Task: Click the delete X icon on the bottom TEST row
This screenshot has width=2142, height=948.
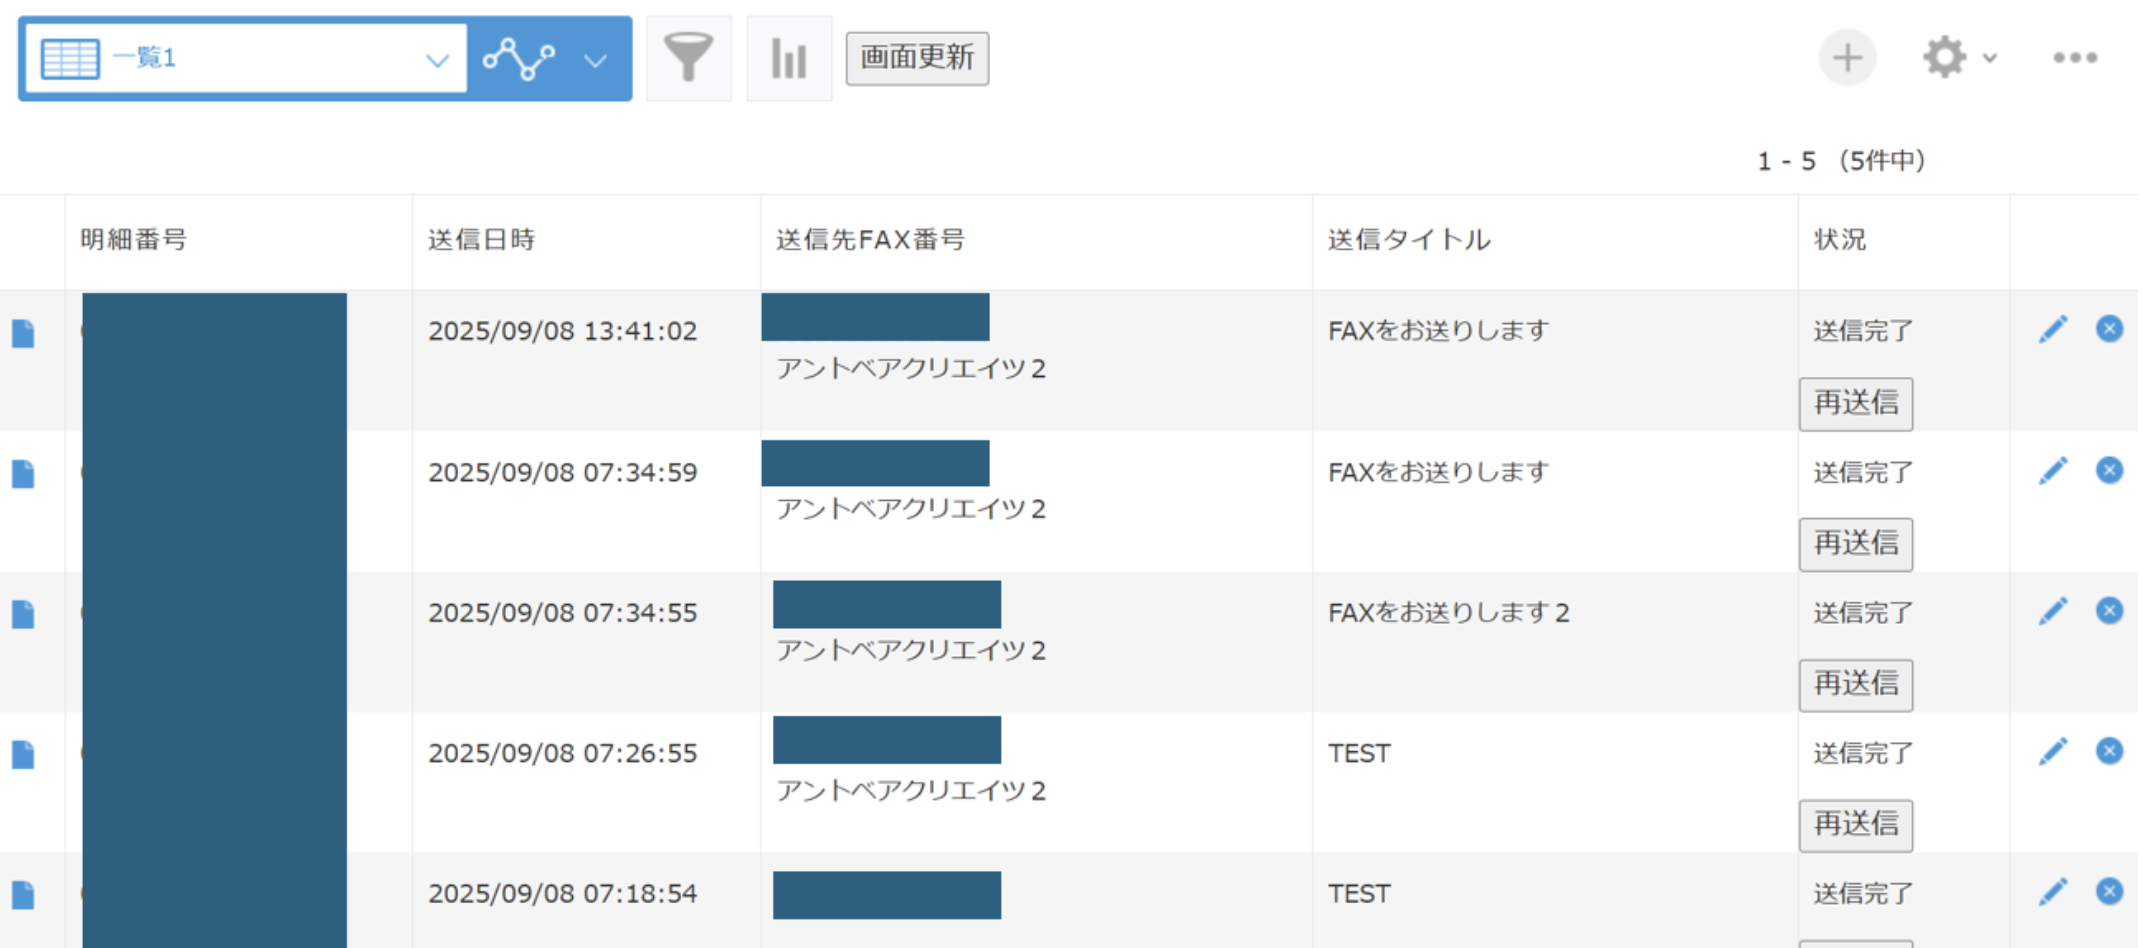Action: pos(2108,891)
